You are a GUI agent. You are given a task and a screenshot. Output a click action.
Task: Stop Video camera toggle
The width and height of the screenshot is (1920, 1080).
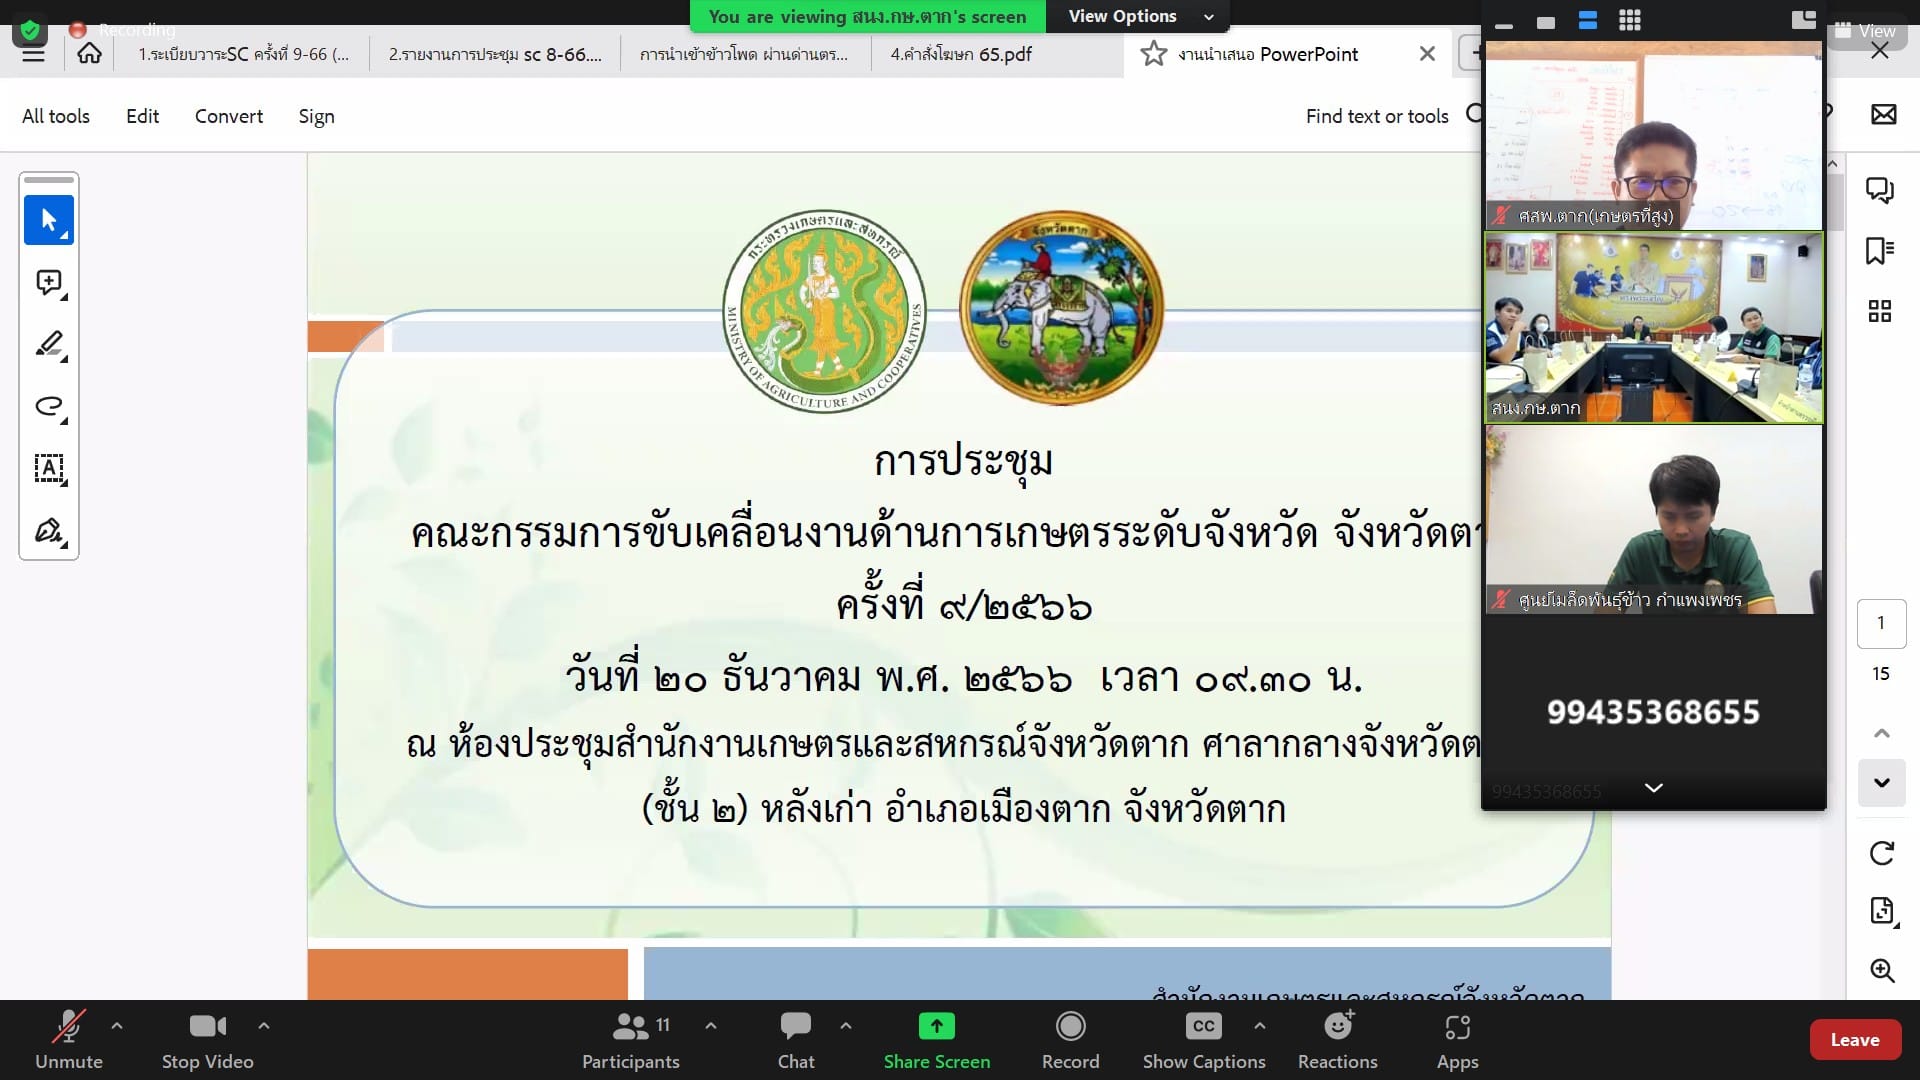207,1039
